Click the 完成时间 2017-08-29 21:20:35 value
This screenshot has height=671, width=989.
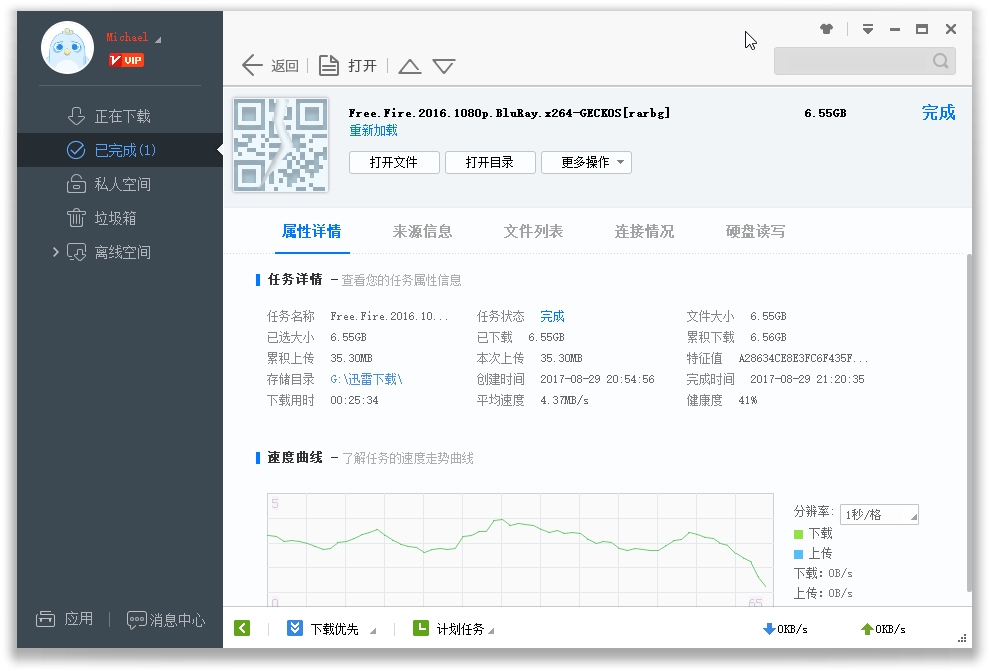click(807, 379)
